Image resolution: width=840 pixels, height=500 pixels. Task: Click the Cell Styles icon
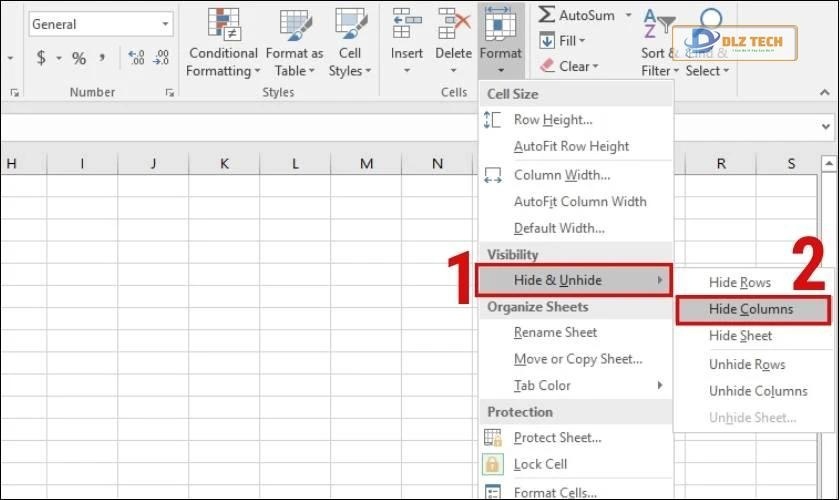pos(351,25)
